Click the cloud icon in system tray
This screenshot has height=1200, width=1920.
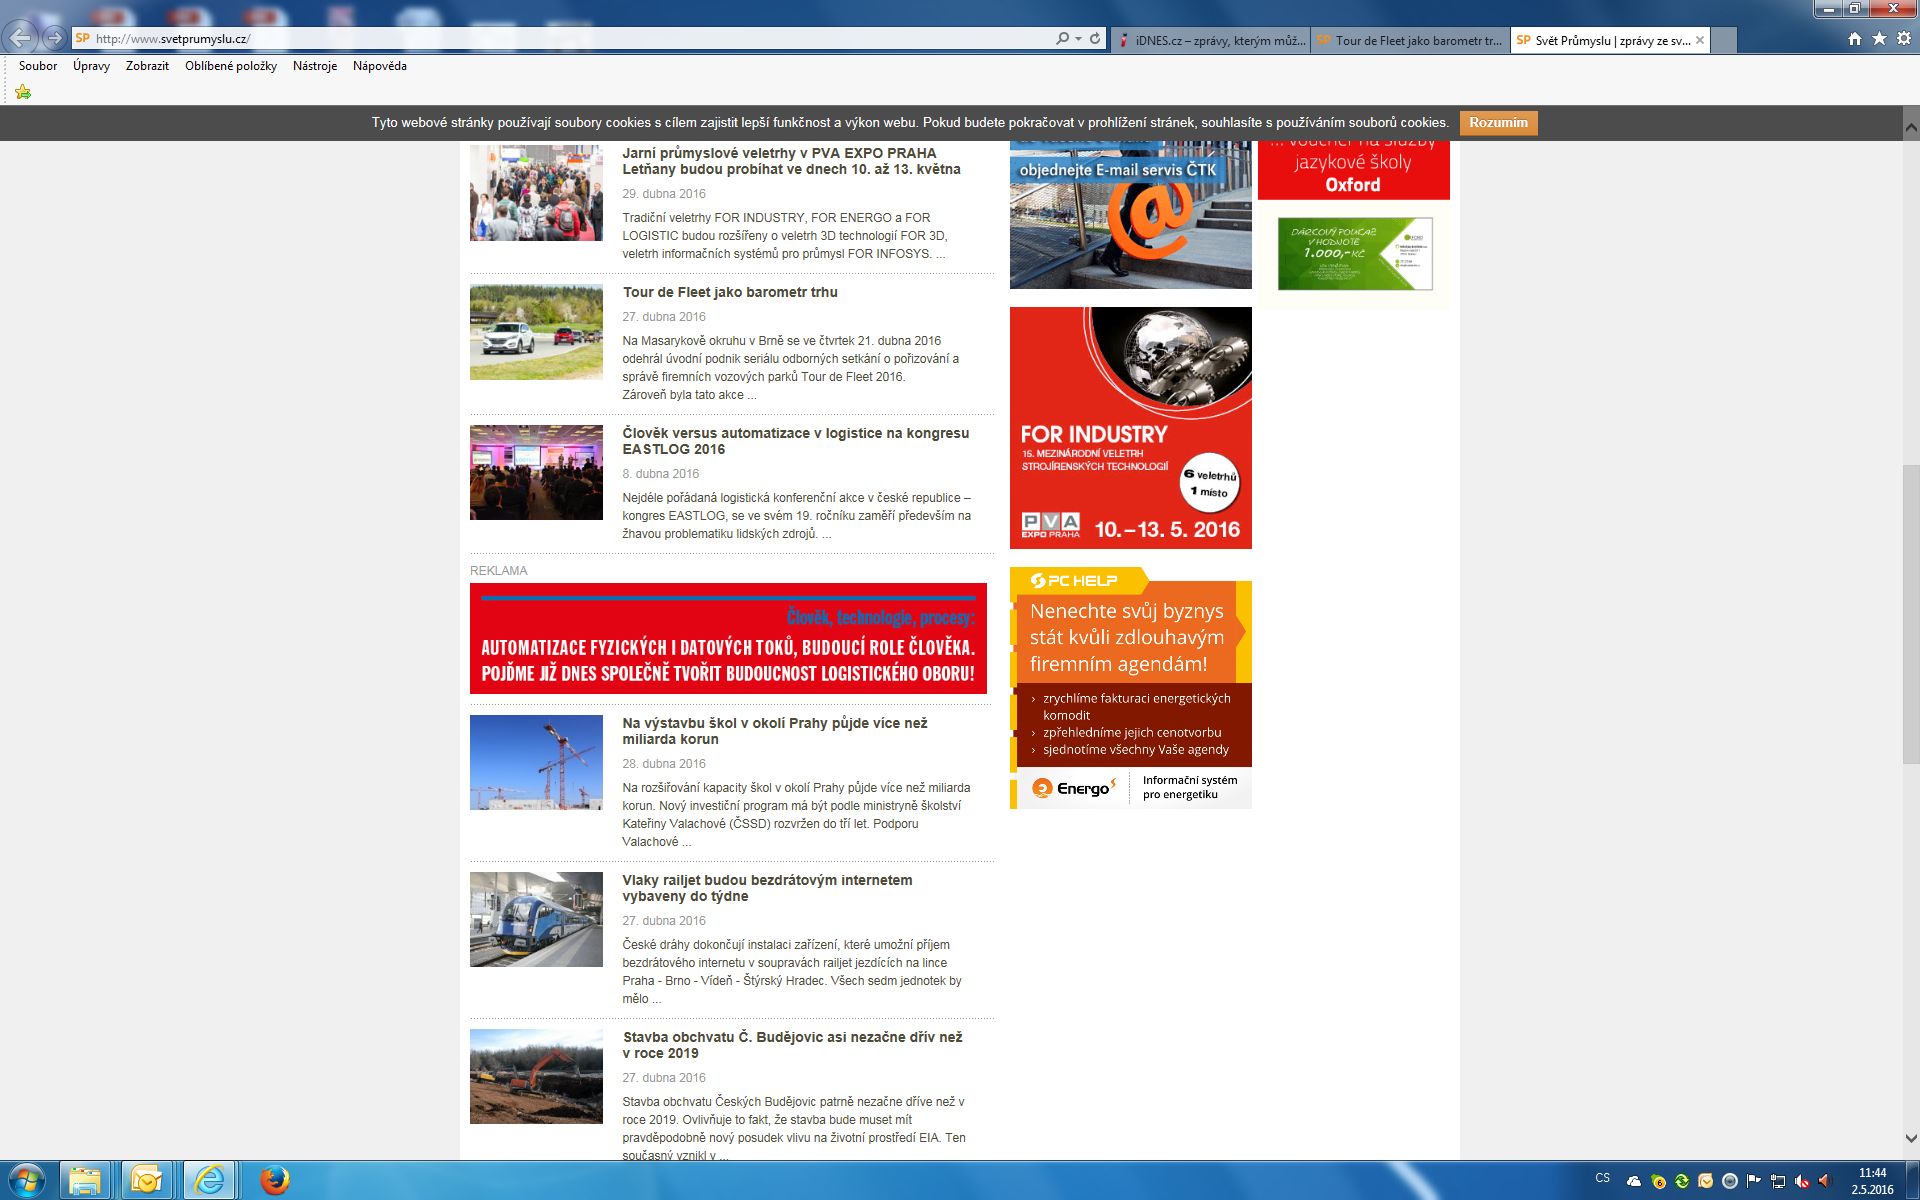coord(1634,1181)
